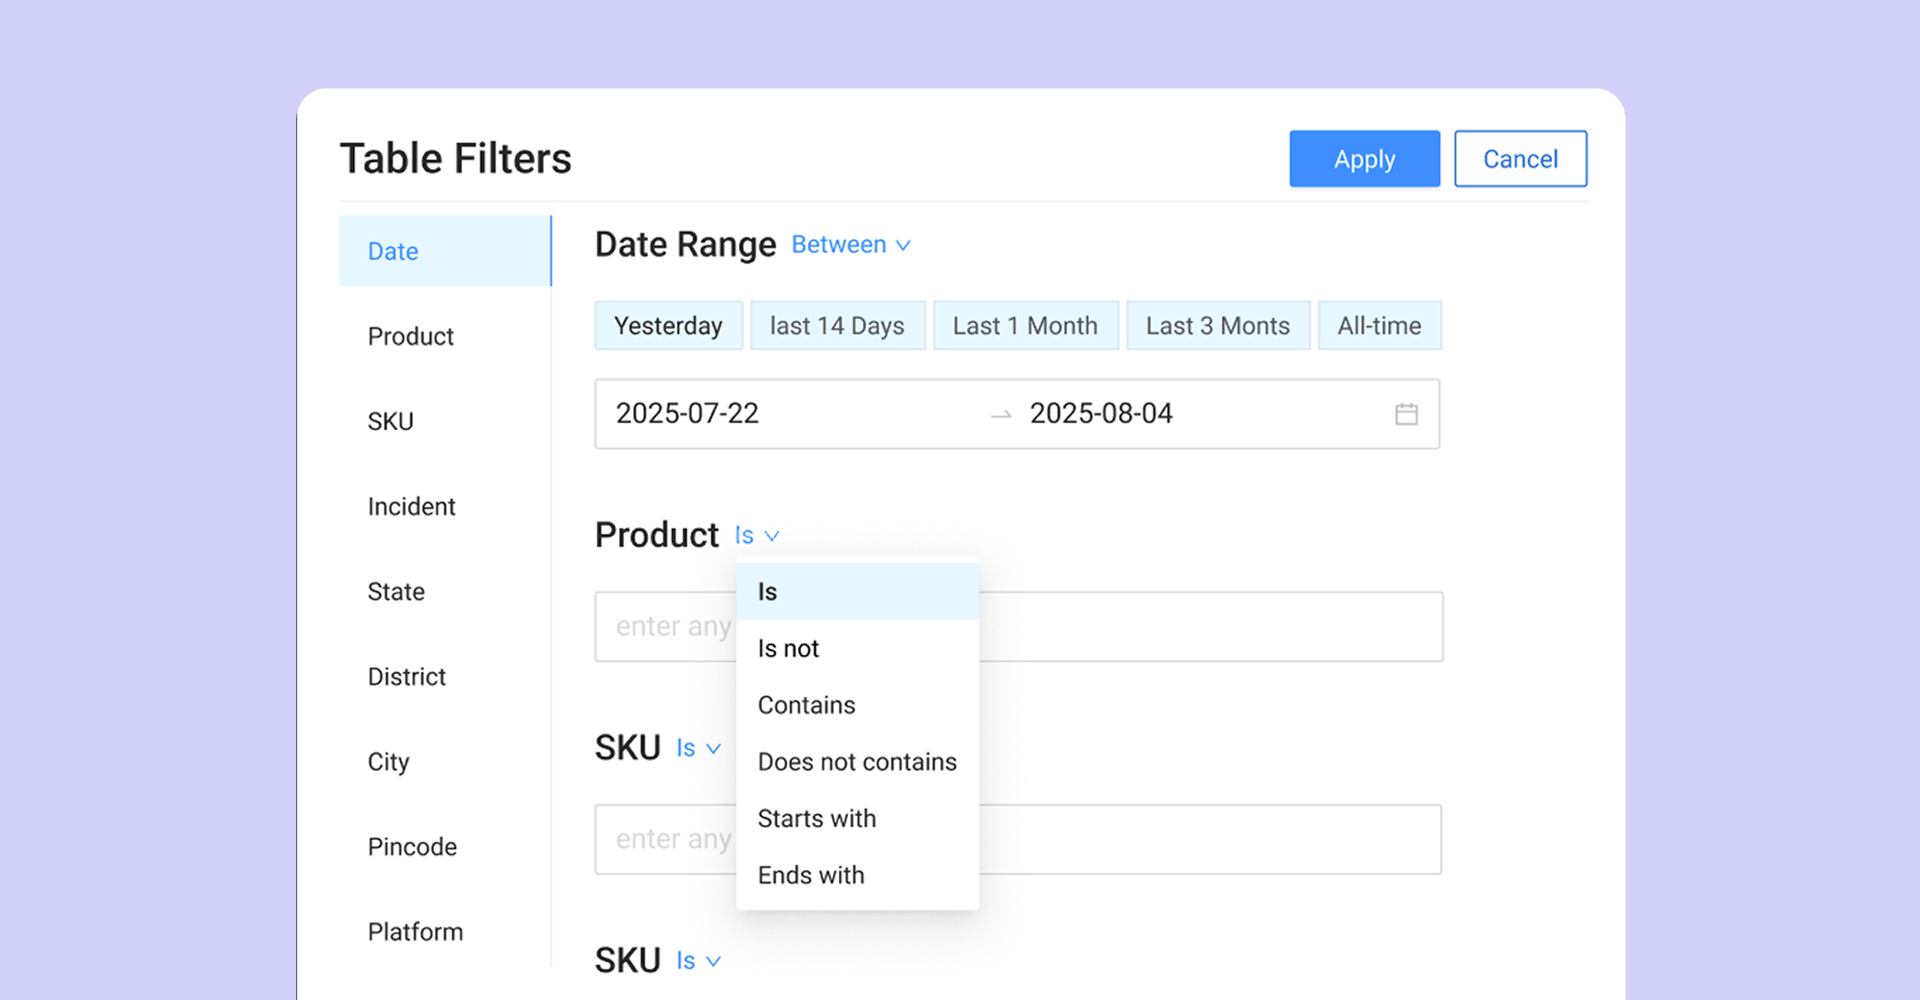
Task: Apply the table filters
Action: click(x=1364, y=159)
